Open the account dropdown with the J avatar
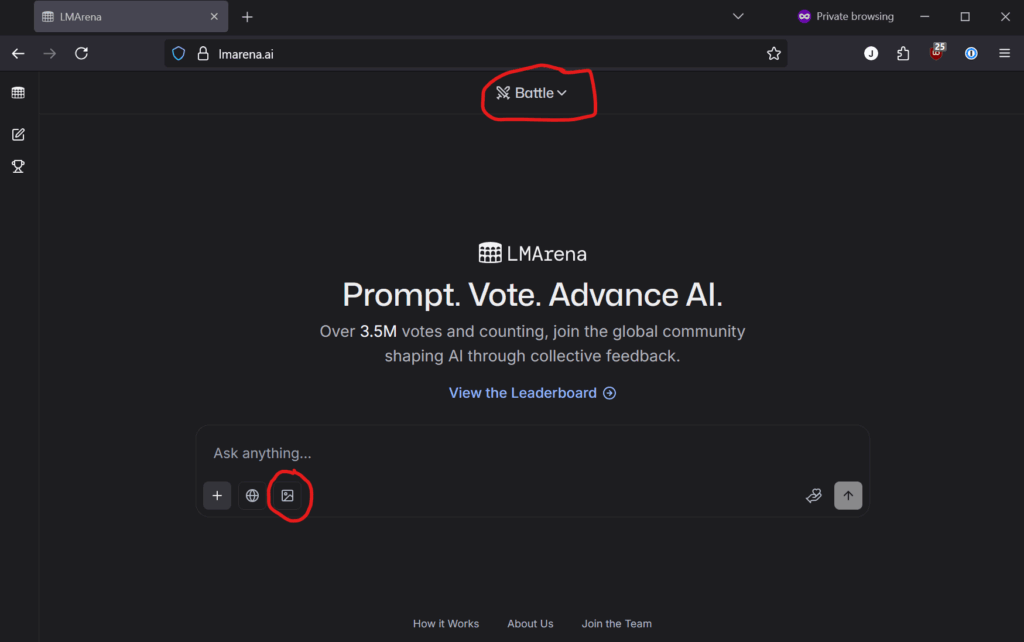The image size is (1024, 642). (x=870, y=53)
